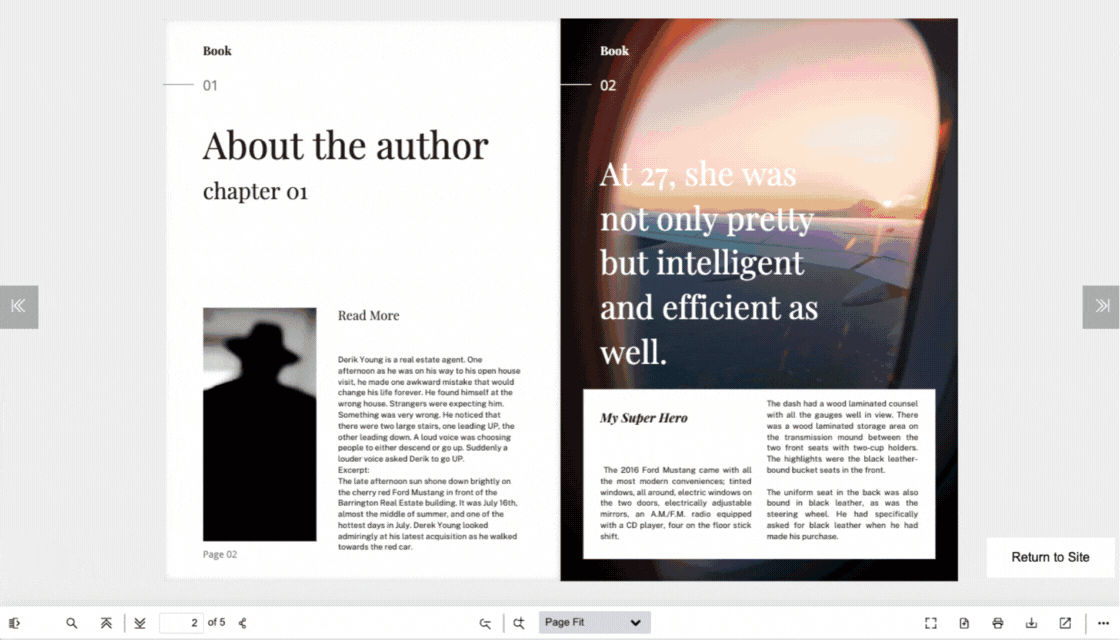Print the book document

tap(998, 622)
